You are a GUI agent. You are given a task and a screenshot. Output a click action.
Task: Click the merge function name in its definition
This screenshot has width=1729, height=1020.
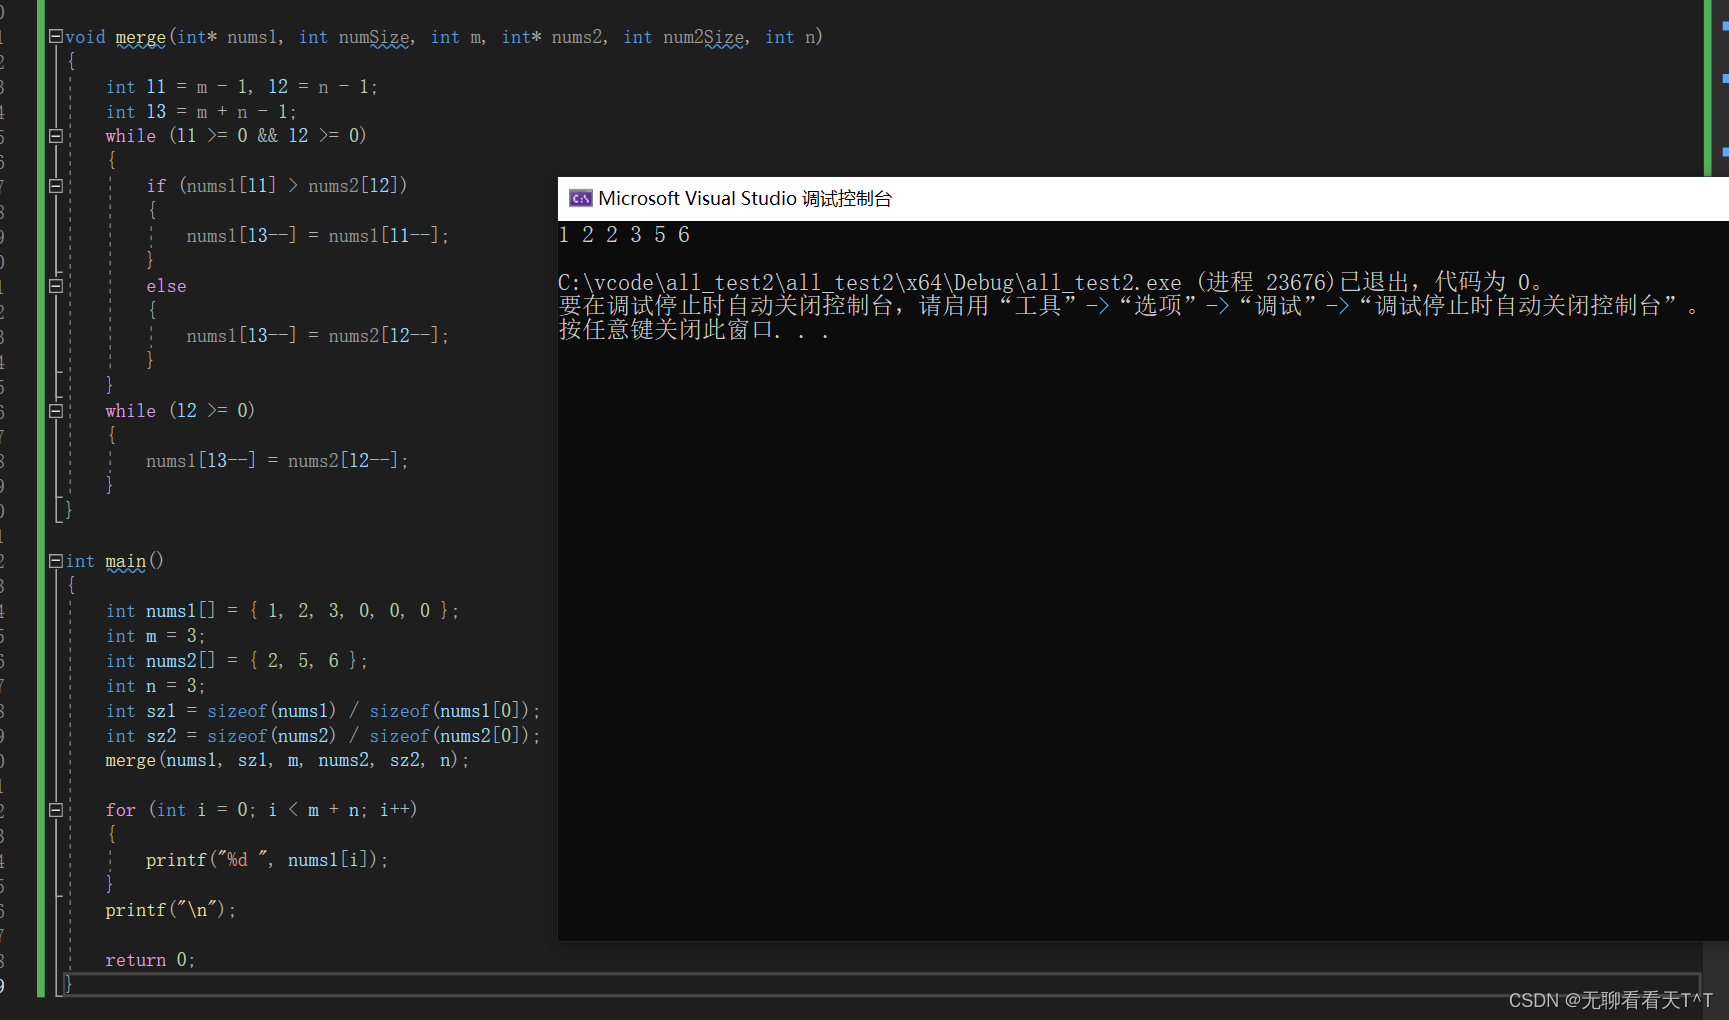[x=140, y=37]
